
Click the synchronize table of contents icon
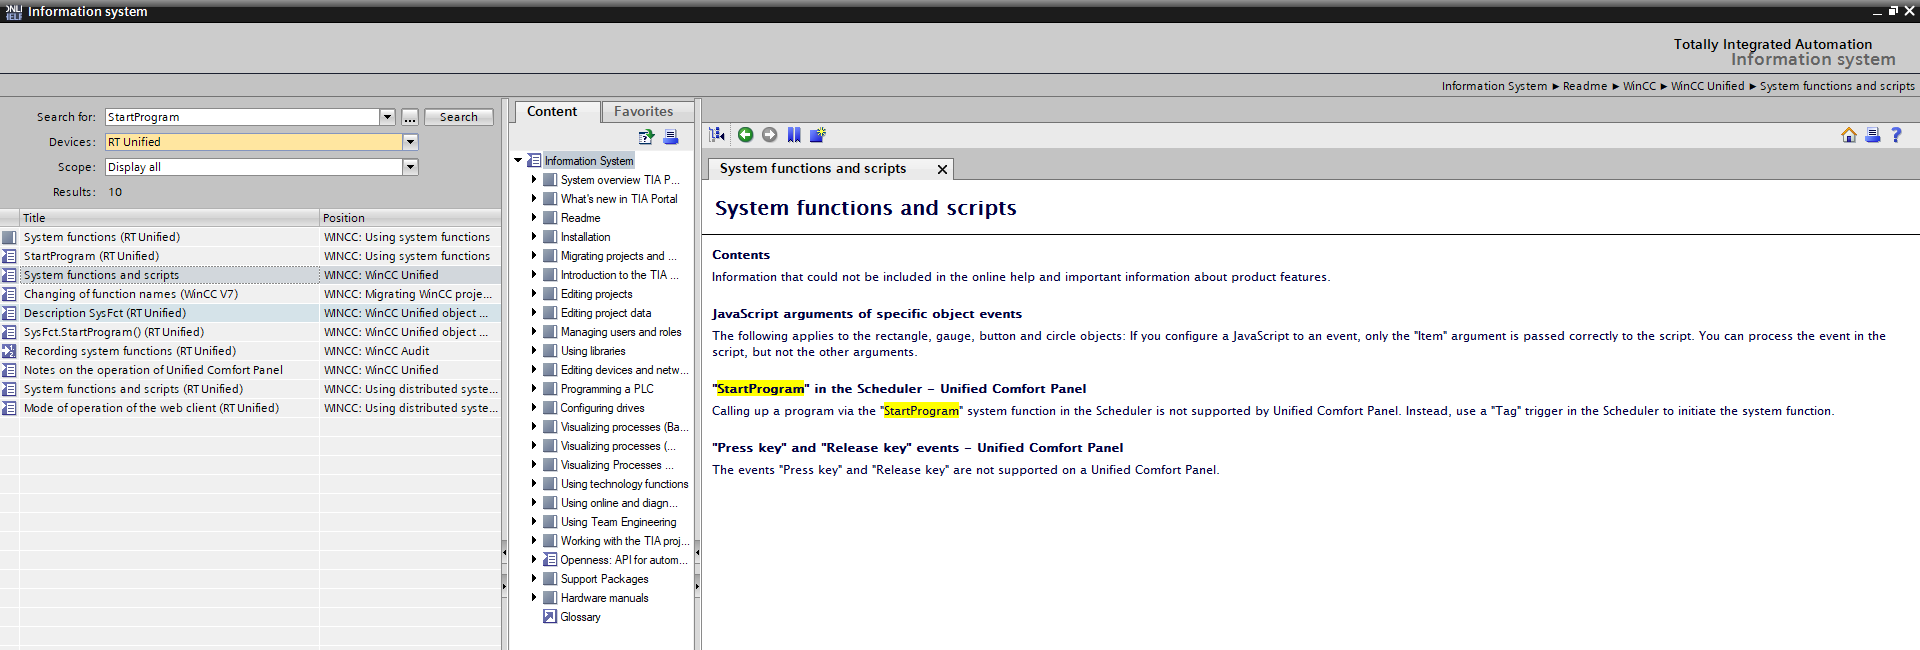click(x=717, y=135)
